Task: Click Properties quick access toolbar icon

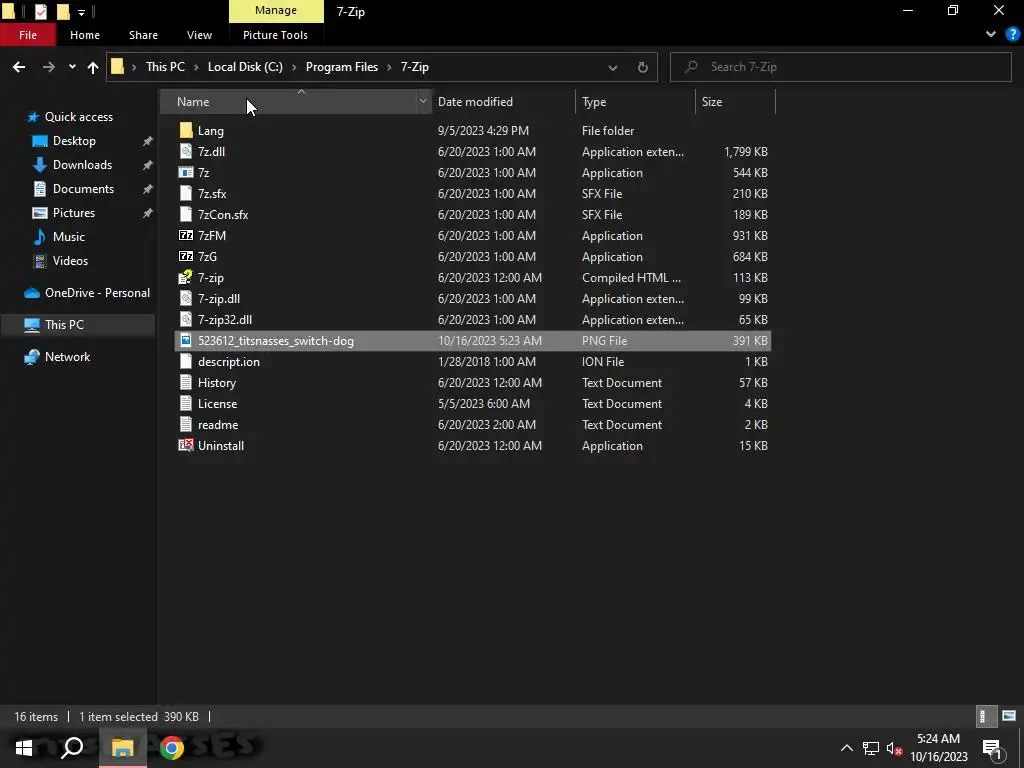Action: 40,11
